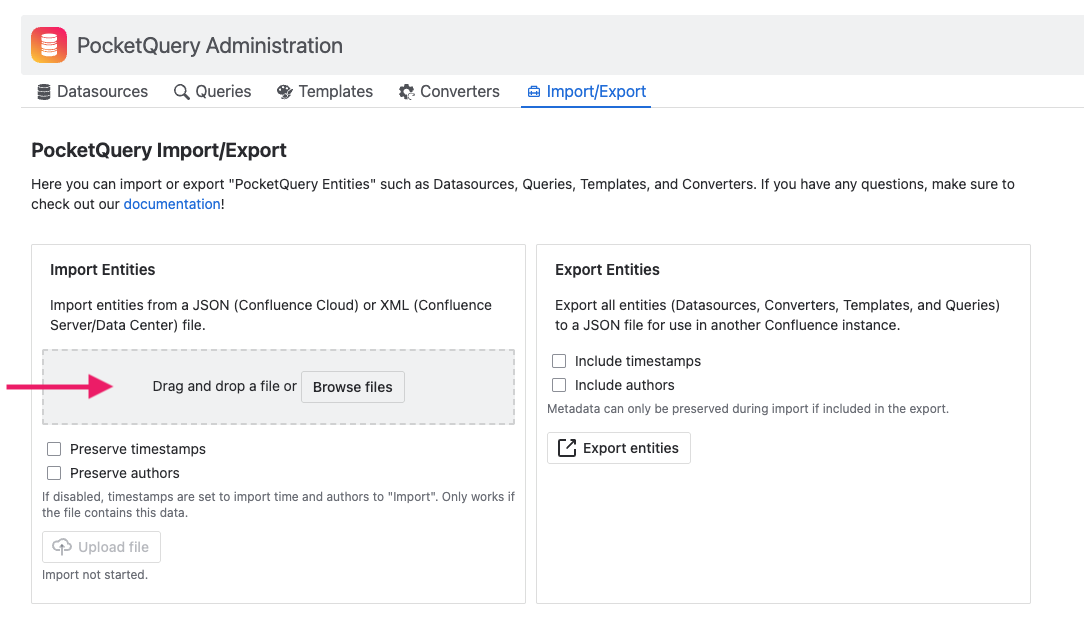1084x640 pixels.
Task: Open the Datasources tab
Action: (x=93, y=92)
